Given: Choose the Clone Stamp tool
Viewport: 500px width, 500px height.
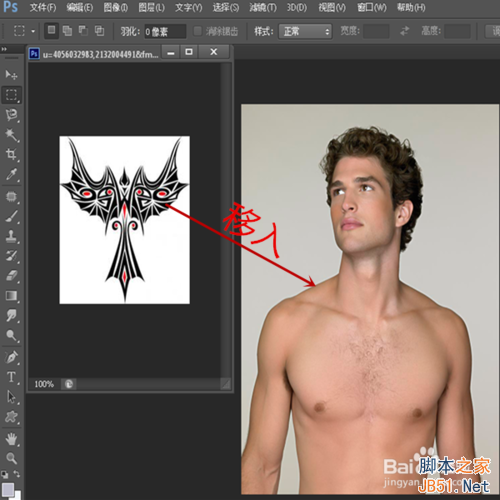Looking at the screenshot, I should [x=11, y=236].
